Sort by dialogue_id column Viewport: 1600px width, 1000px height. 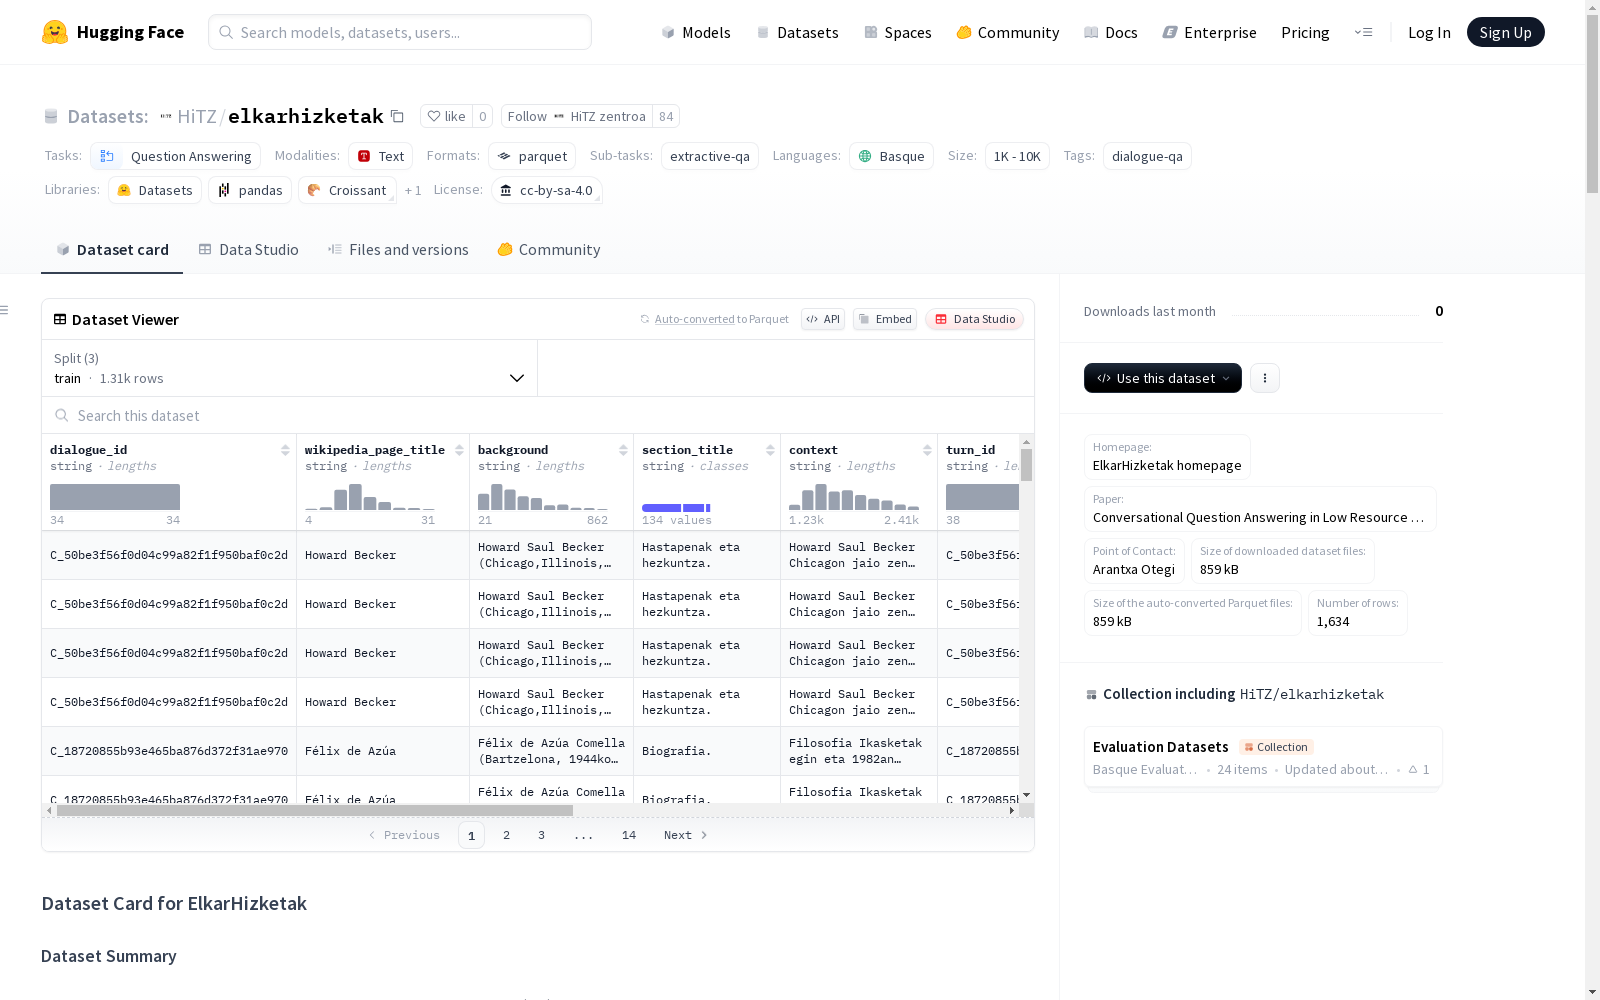285,450
